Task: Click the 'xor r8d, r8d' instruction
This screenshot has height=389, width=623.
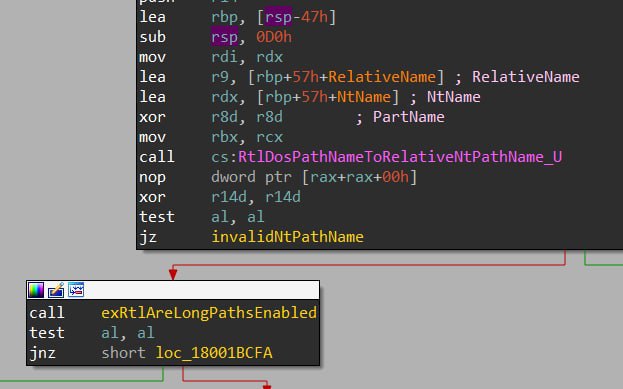Action: tap(211, 117)
